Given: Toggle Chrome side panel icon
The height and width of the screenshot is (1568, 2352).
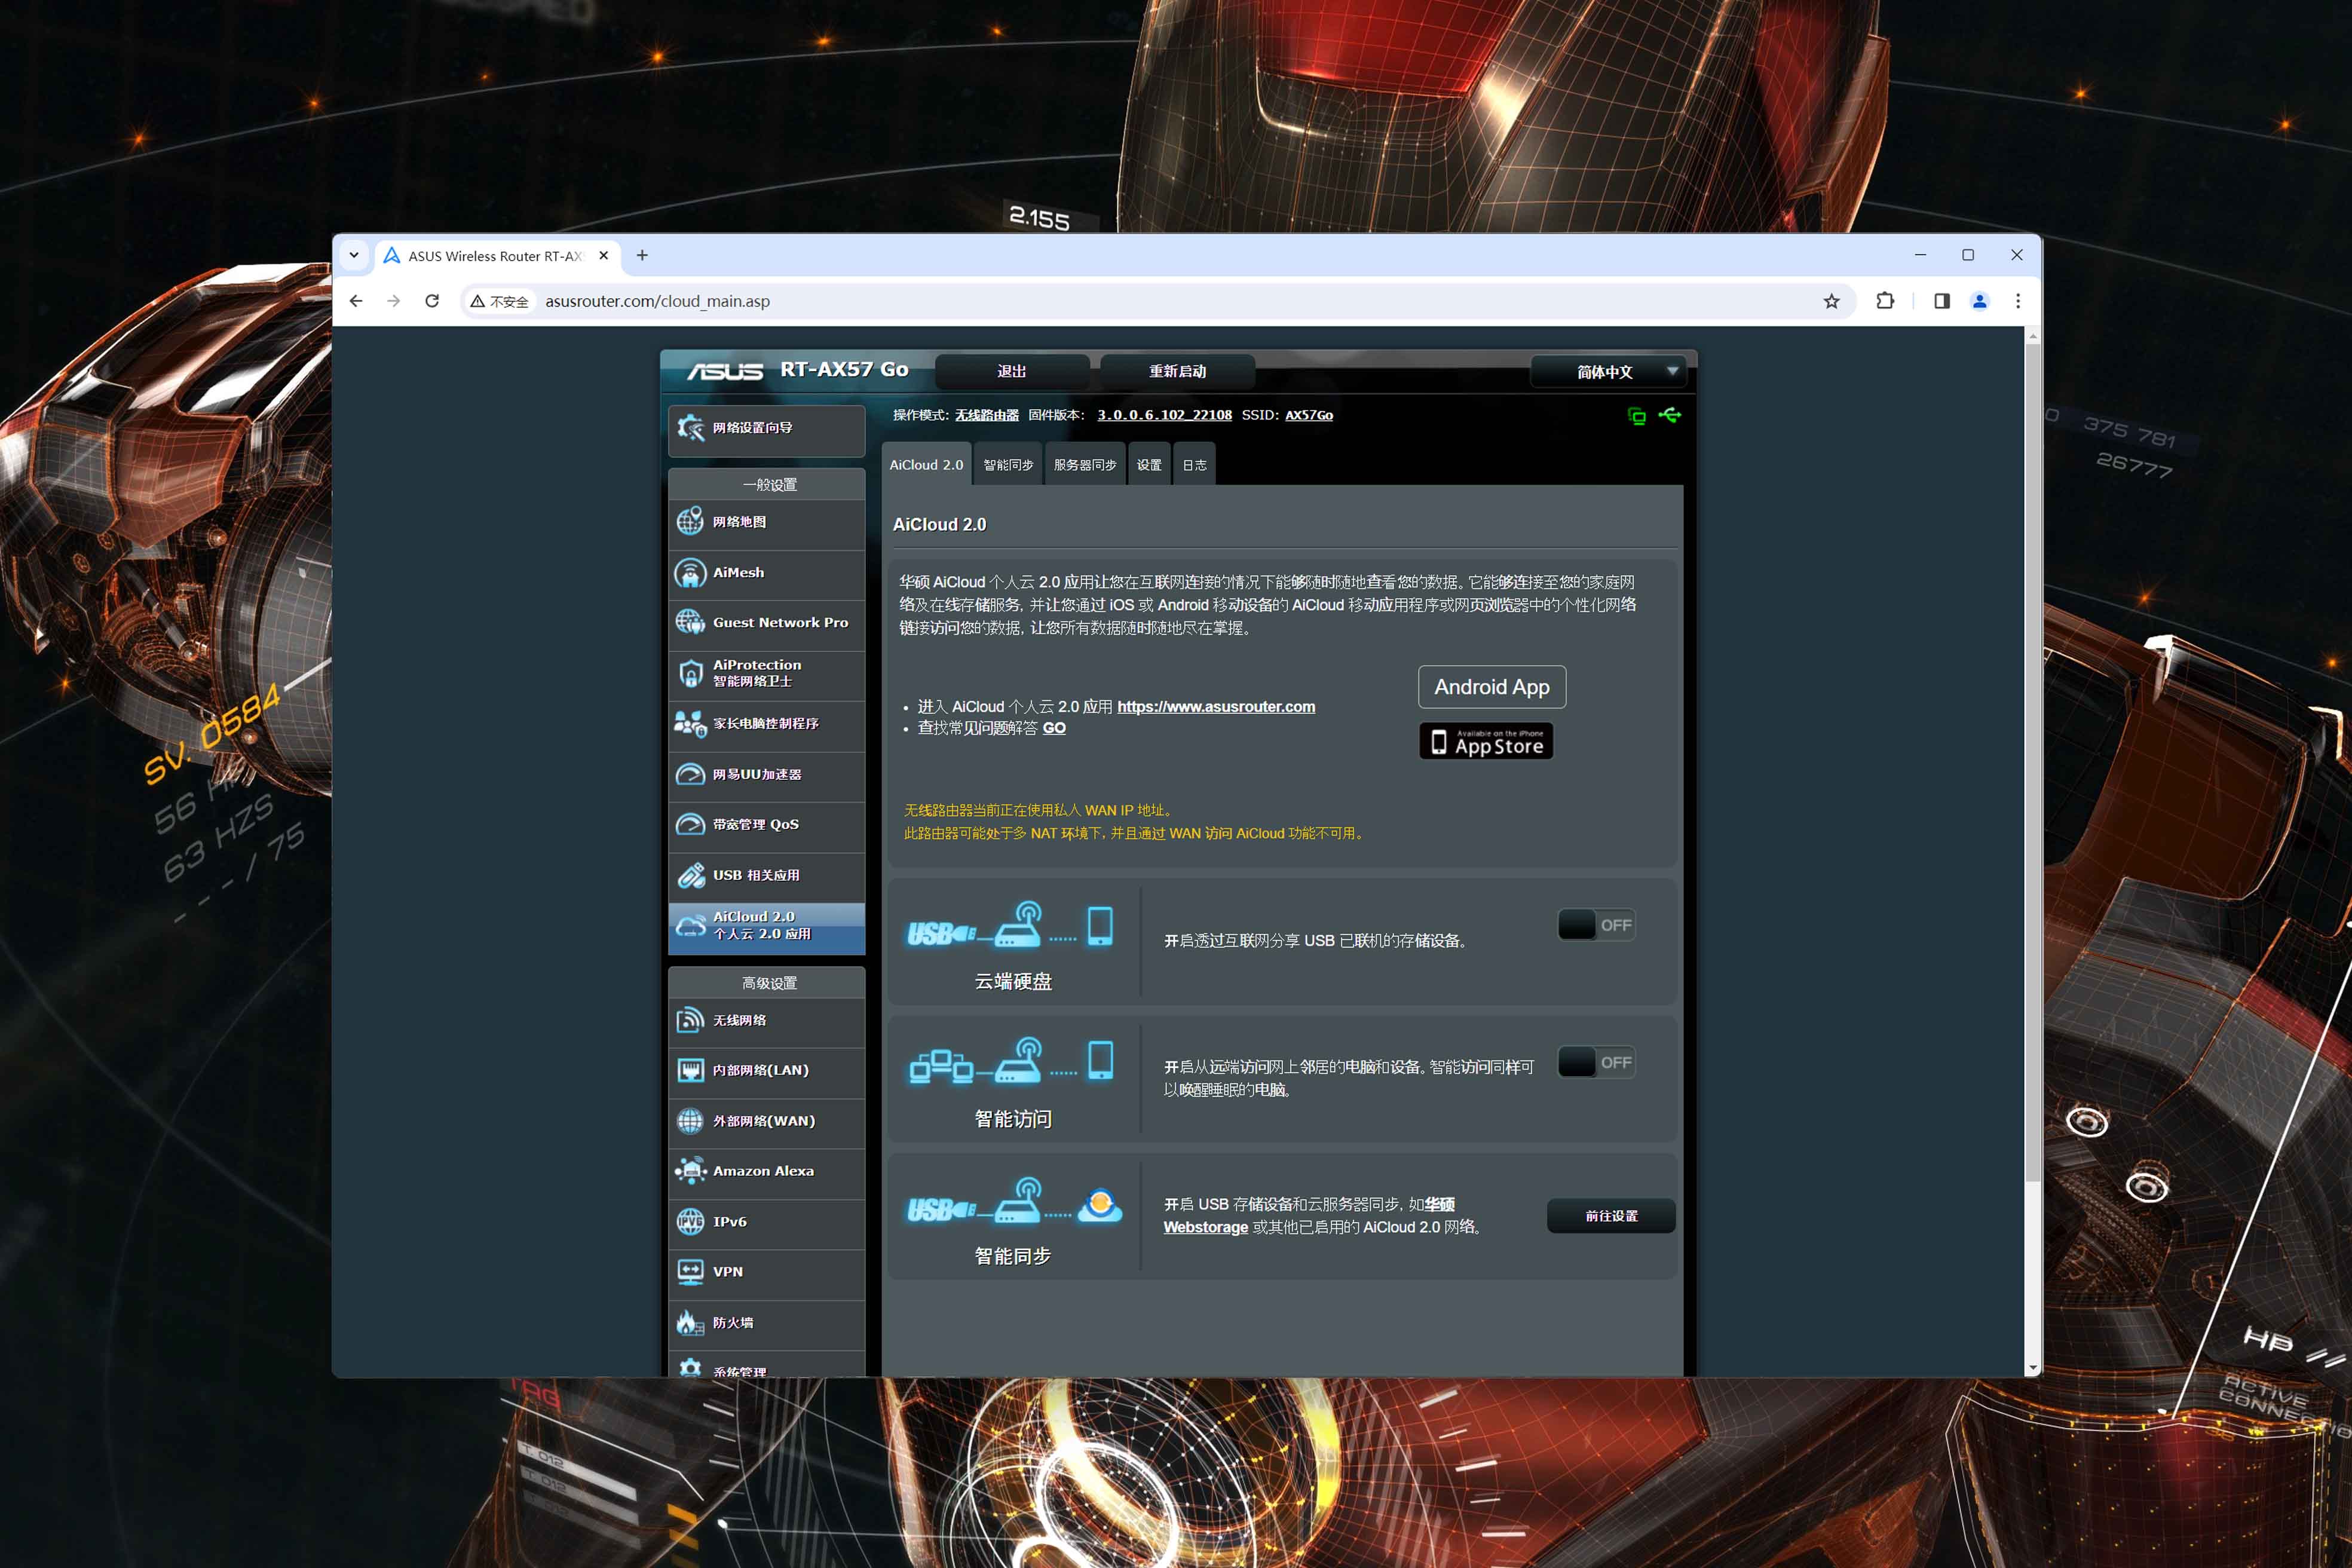Looking at the screenshot, I should (x=1941, y=301).
